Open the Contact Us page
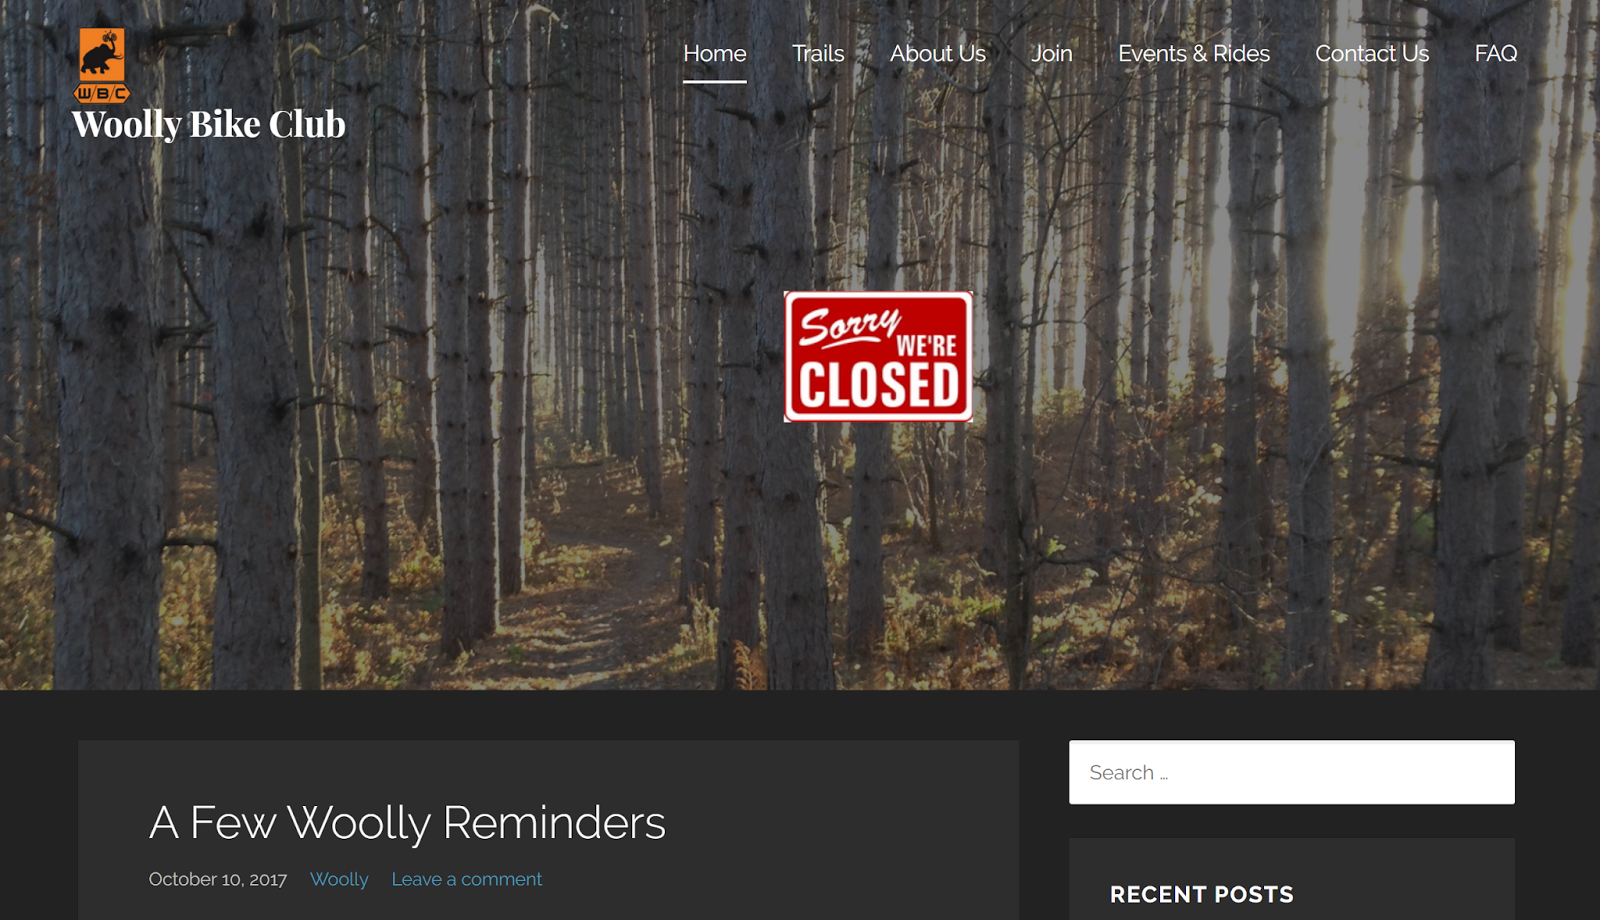 (x=1372, y=54)
